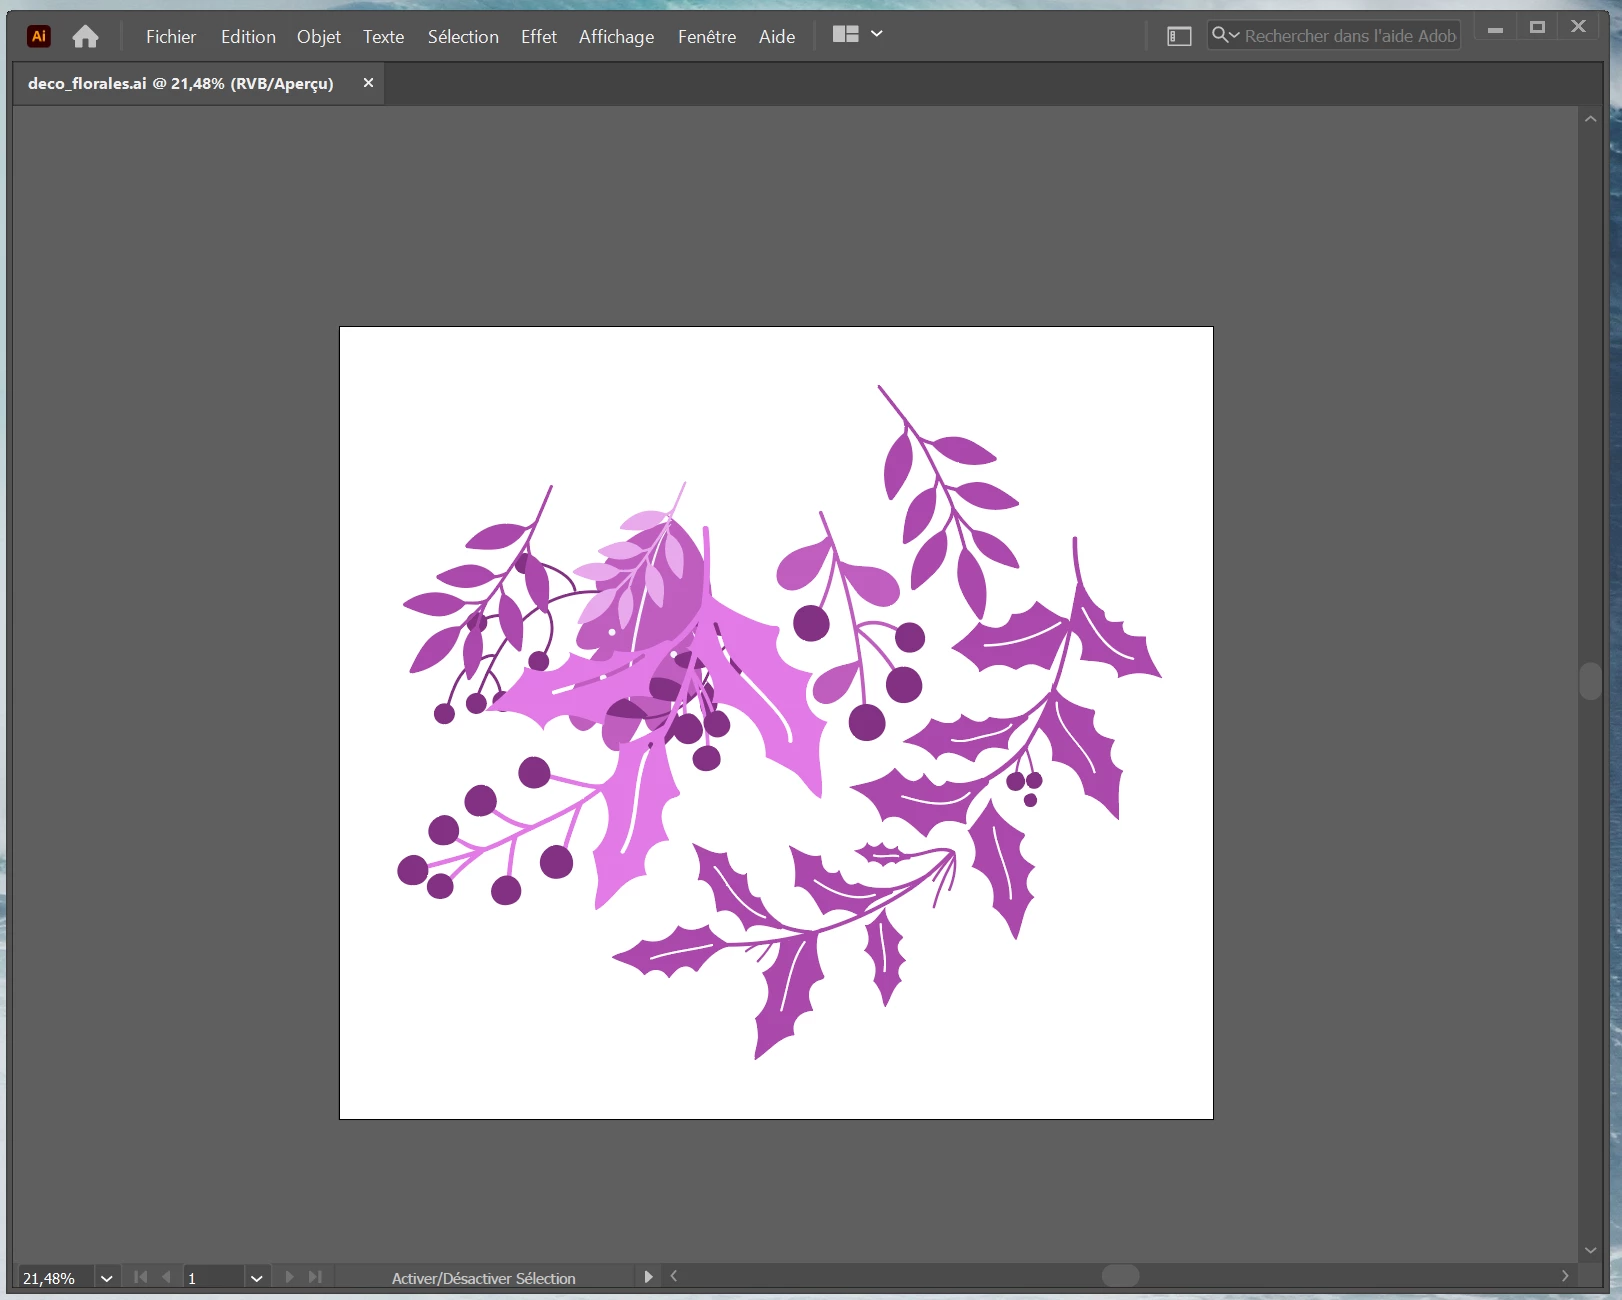1622x1300 pixels.
Task: Minimize the Illustrator window
Action: tap(1496, 28)
